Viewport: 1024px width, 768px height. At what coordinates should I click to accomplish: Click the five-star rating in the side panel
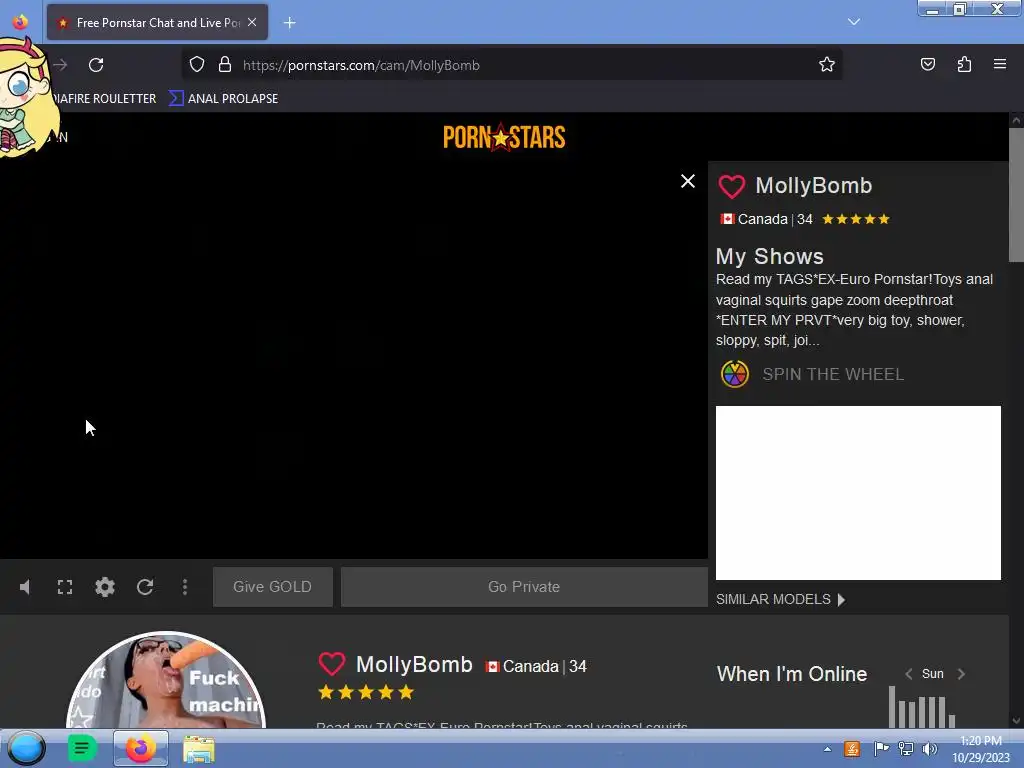(856, 219)
